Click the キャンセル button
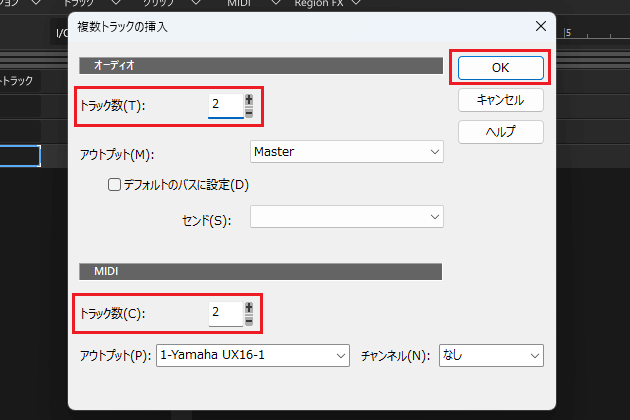Screen dimensions: 630x420 [x=500, y=100]
